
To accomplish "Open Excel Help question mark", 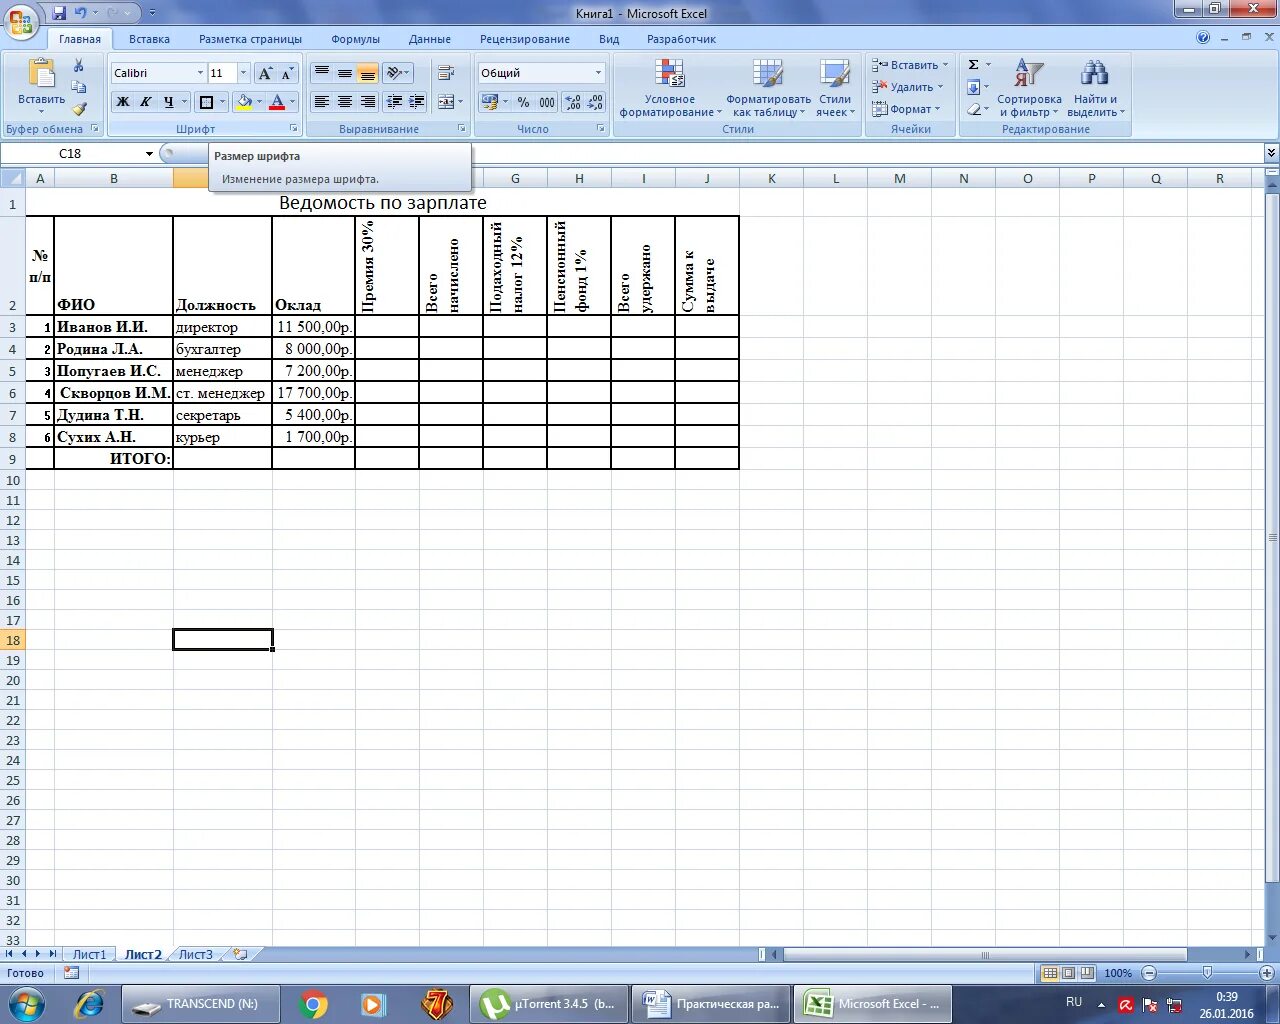I will click(x=1203, y=38).
